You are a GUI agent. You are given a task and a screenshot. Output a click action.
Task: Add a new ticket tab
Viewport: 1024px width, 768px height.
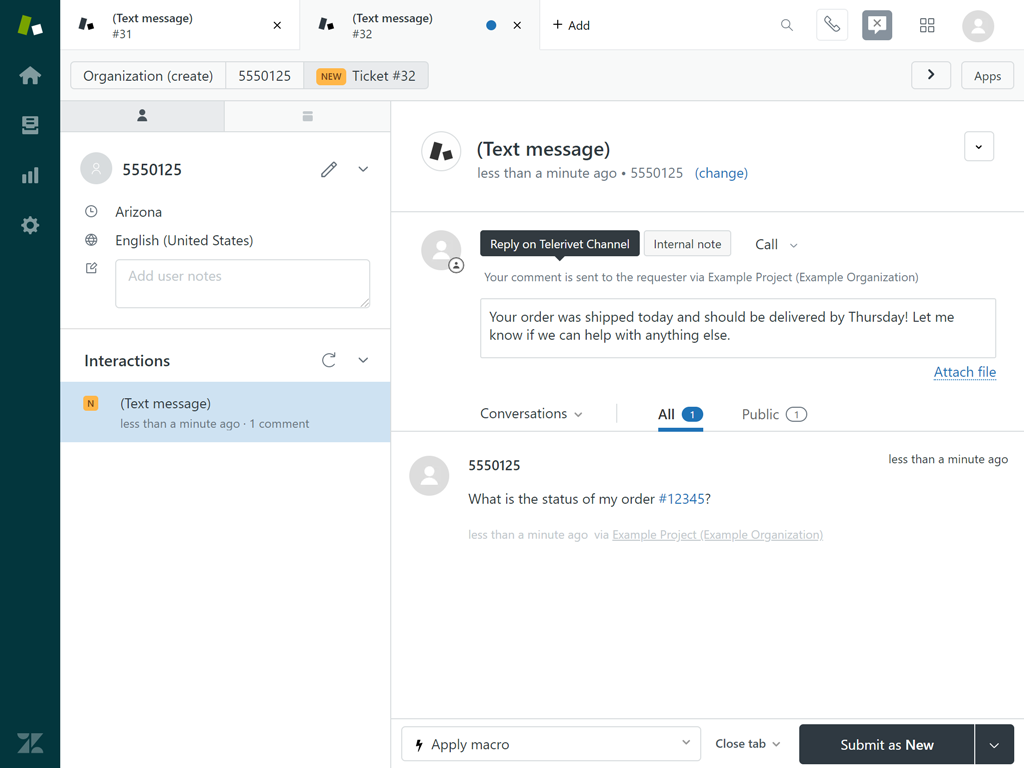point(571,25)
